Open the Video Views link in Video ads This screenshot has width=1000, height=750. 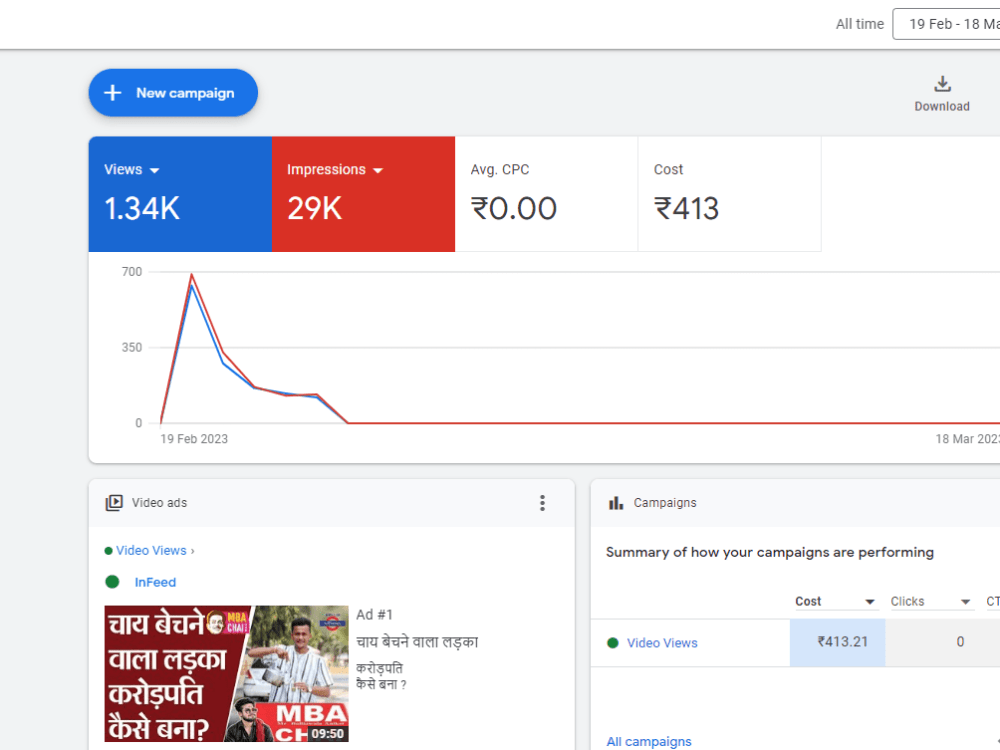click(x=151, y=550)
